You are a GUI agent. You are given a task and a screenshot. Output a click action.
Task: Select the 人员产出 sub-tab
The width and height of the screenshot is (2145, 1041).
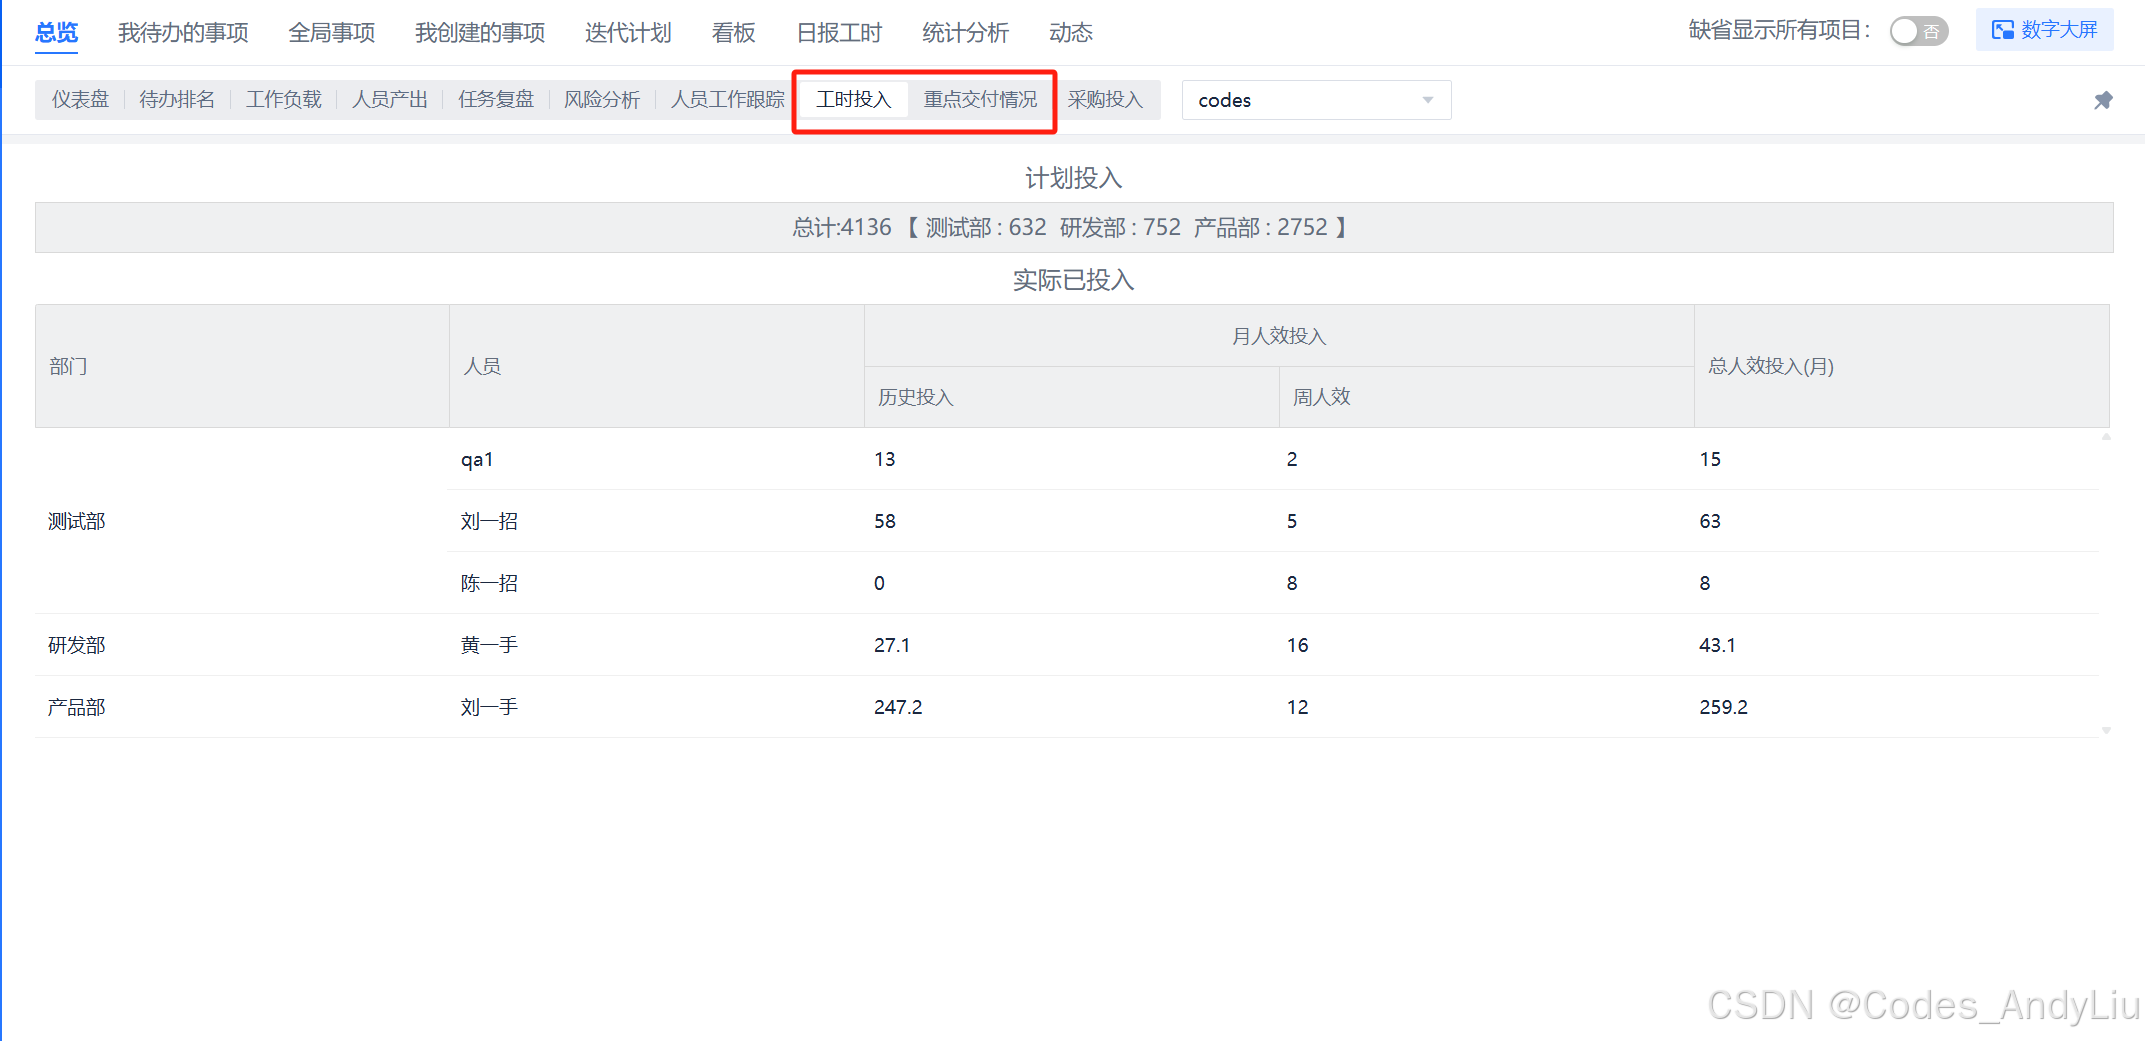coord(390,100)
